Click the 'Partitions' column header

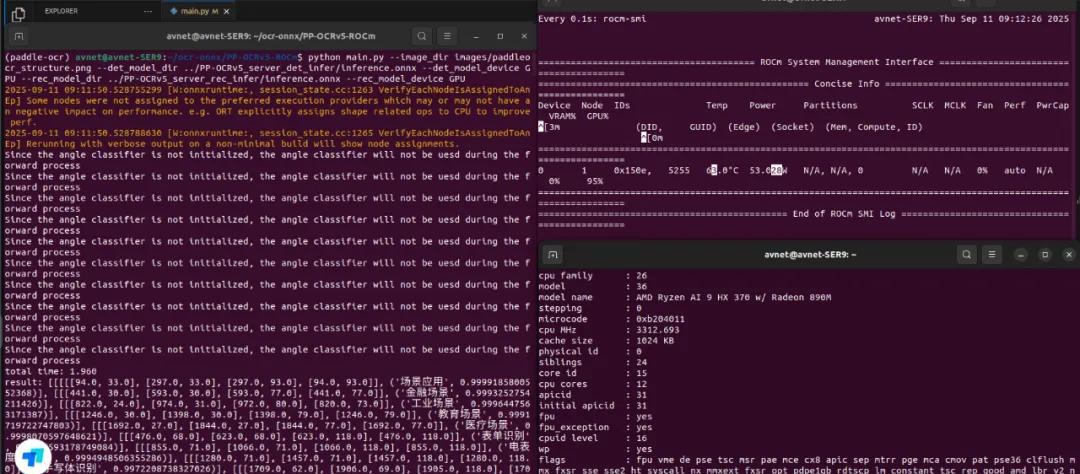click(830, 105)
